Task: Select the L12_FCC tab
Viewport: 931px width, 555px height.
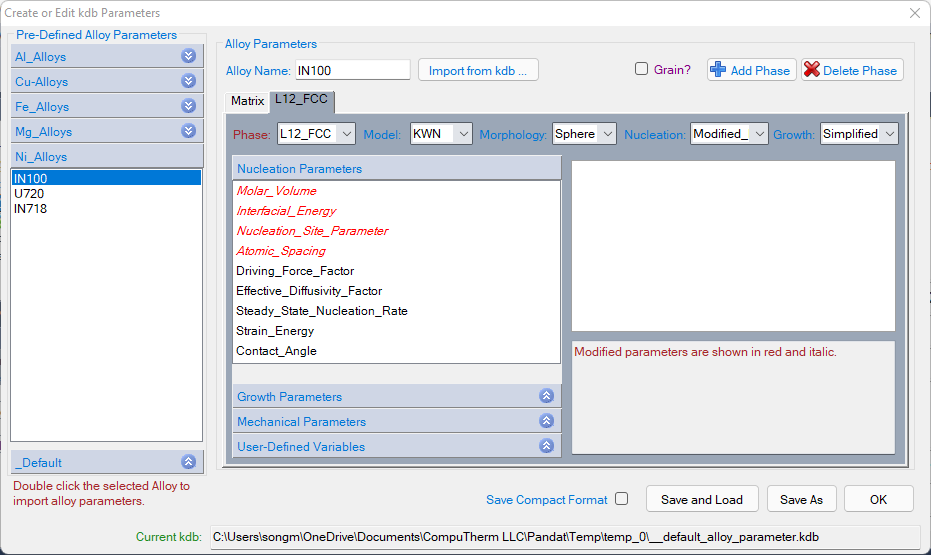Action: pos(302,101)
